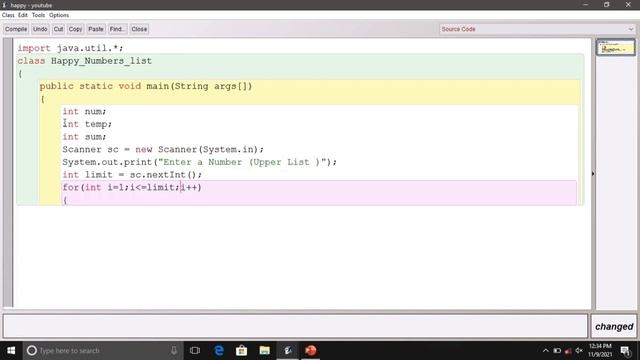
Task: Place cursor in 'import java.util.*;' line
Action: pos(70,48)
